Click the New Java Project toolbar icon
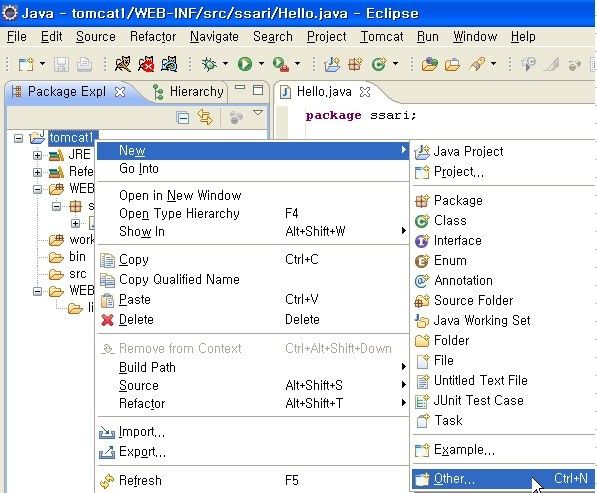The width and height of the screenshot is (597, 493). (332, 64)
